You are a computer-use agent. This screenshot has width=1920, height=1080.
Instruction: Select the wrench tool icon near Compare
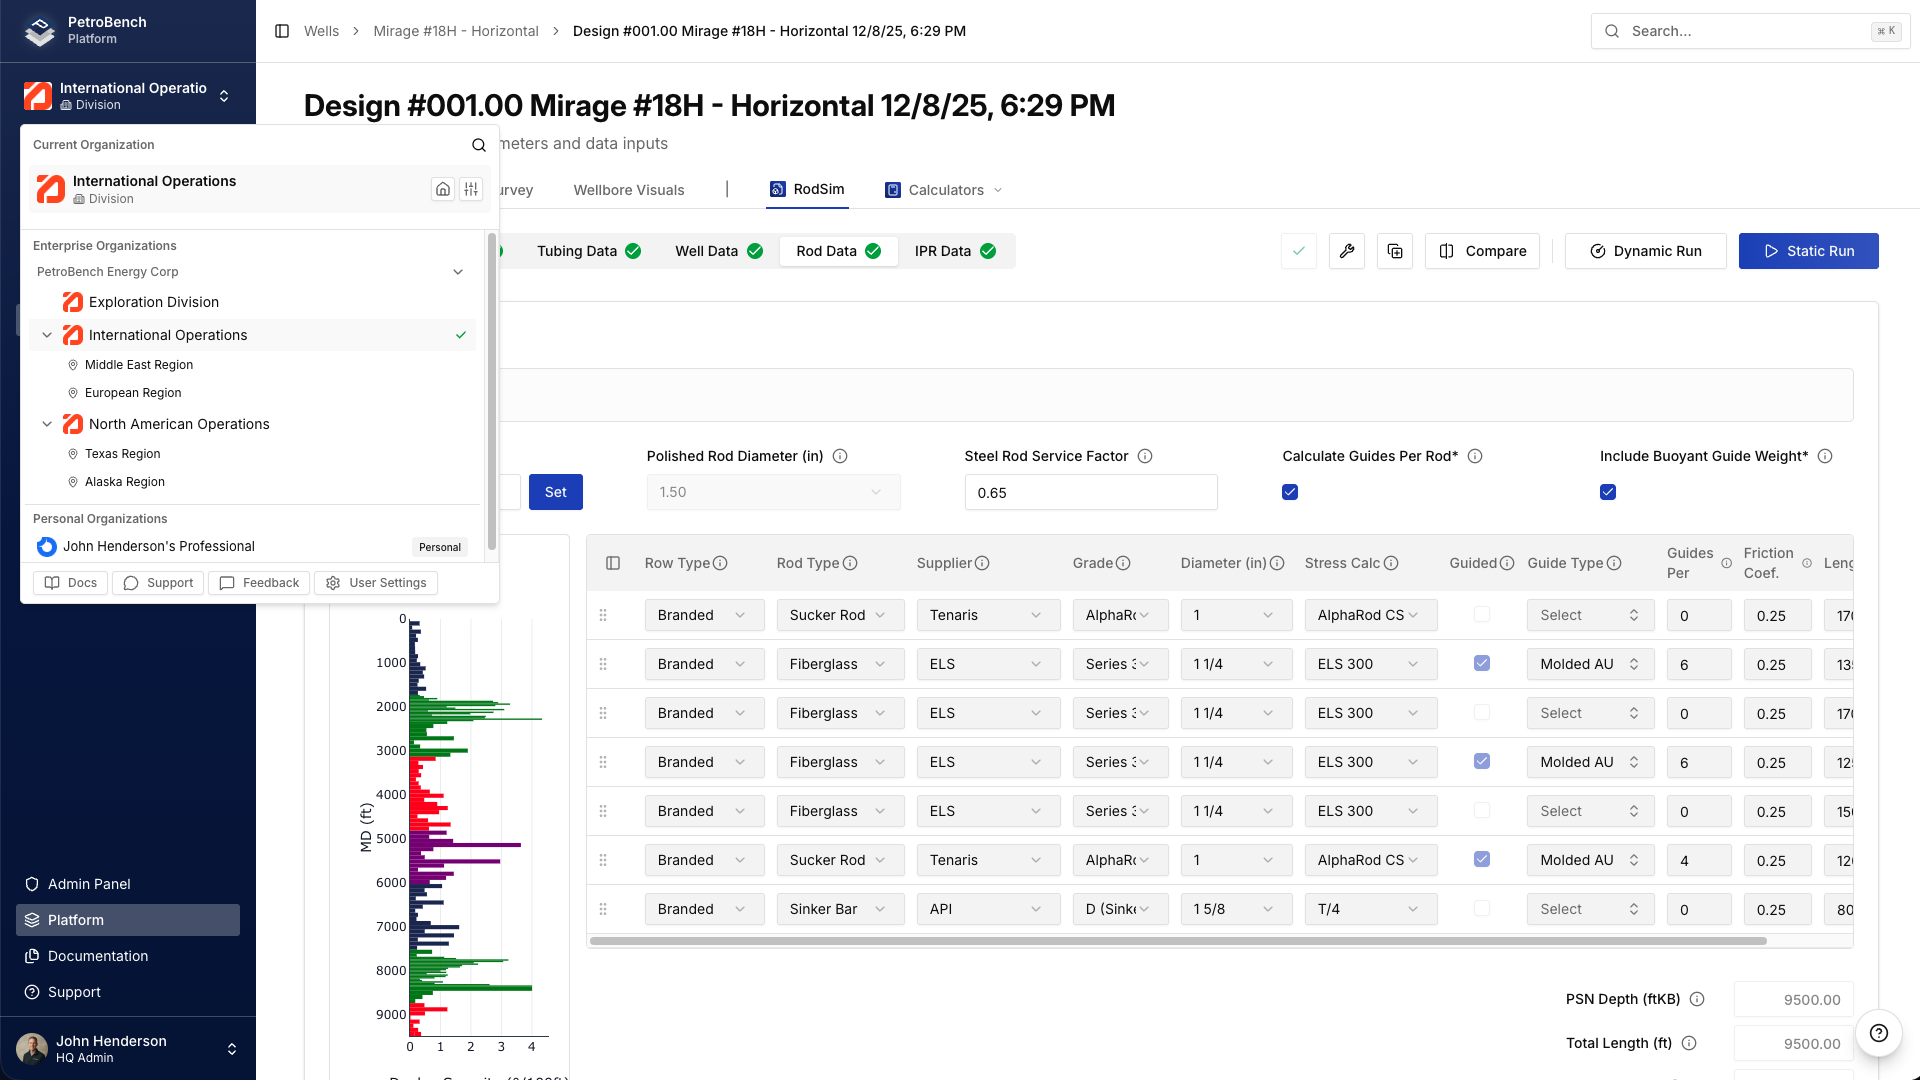pos(1347,251)
